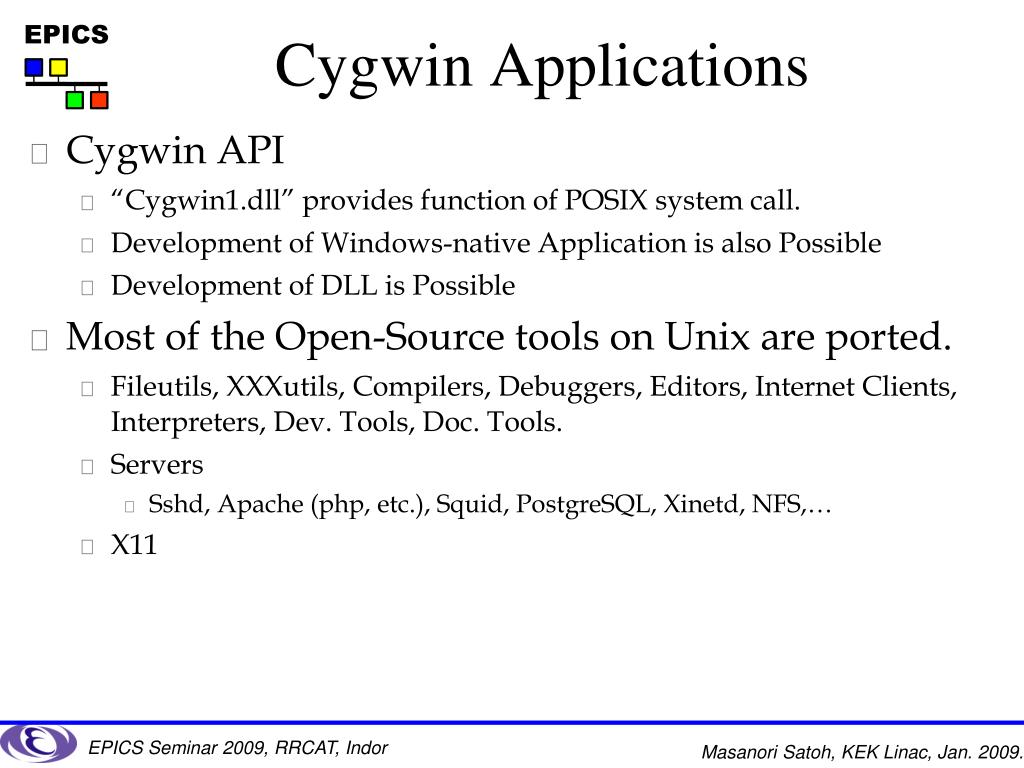Select the line about "Cygwin1.dll" POSIX system call

coord(455,200)
